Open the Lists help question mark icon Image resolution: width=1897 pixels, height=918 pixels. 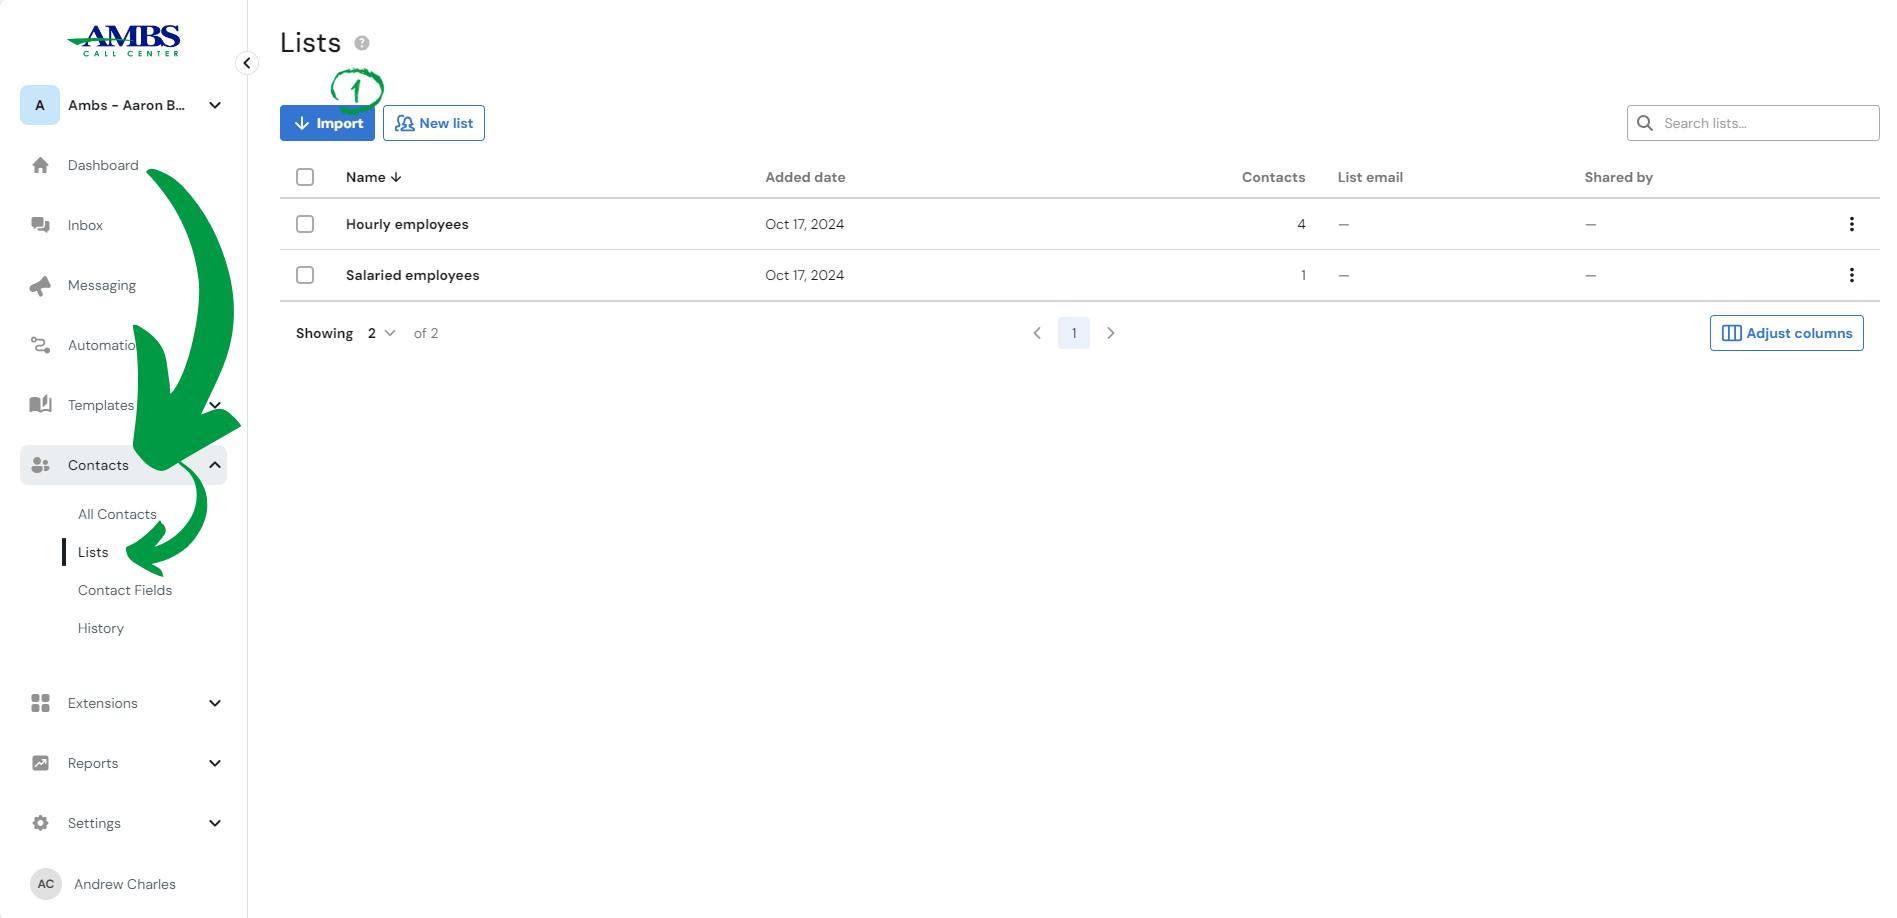point(362,43)
